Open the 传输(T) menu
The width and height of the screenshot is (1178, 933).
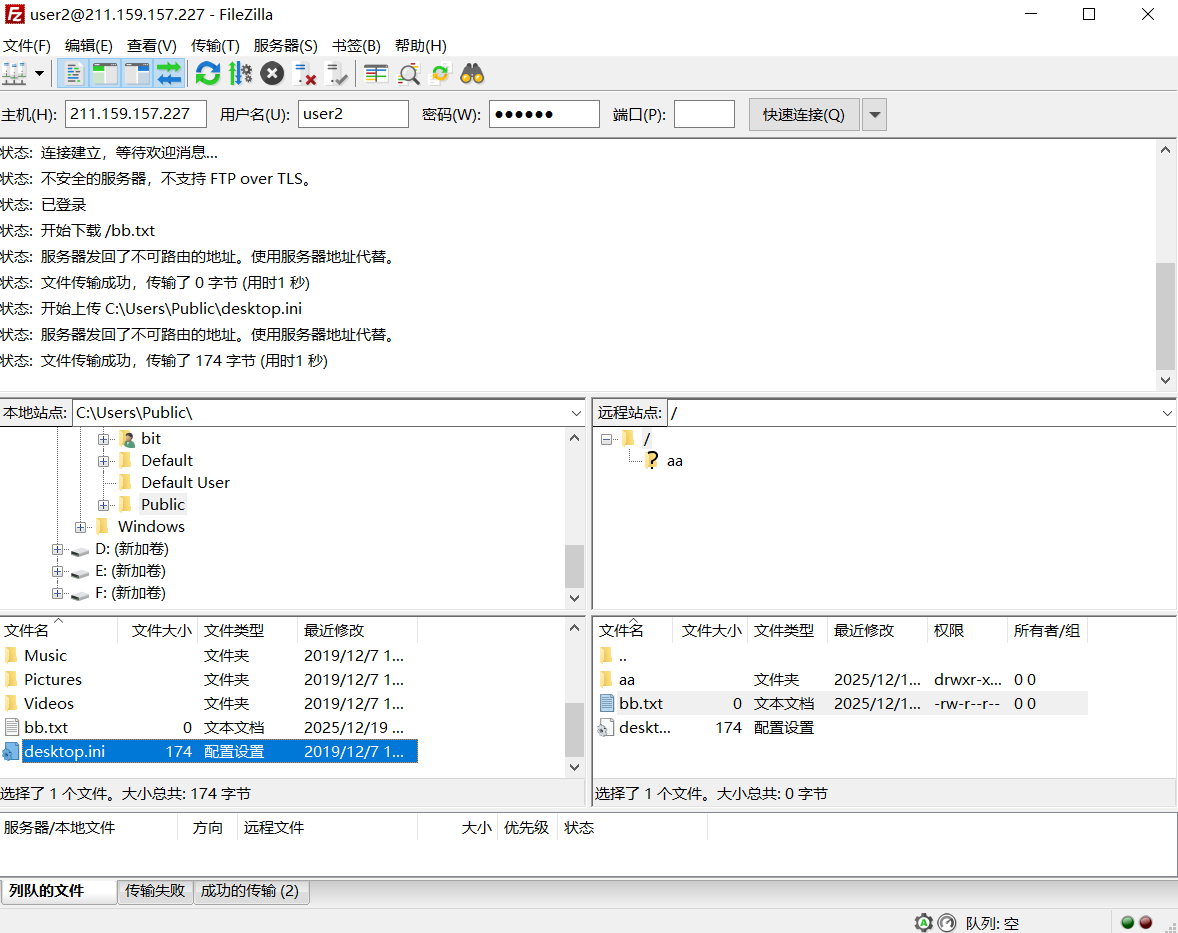[x=215, y=46]
